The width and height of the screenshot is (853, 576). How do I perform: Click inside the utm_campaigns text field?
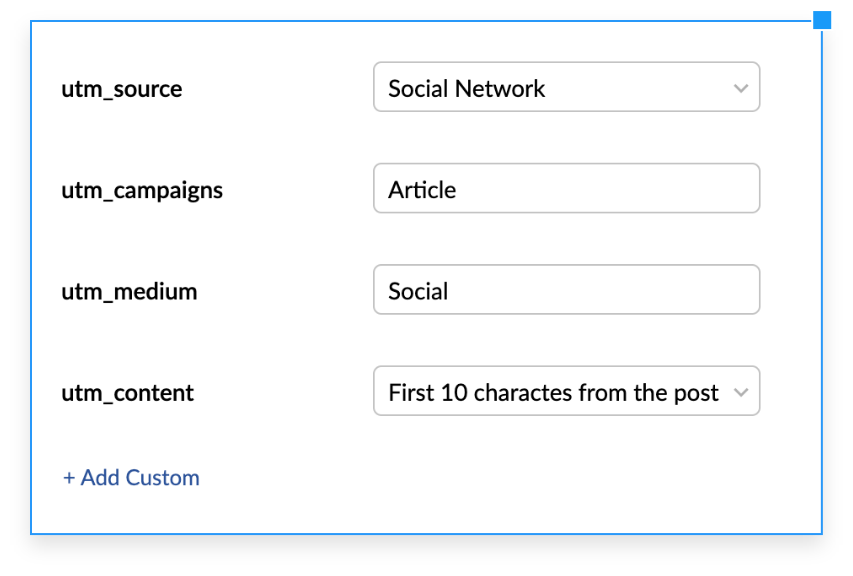click(x=566, y=188)
